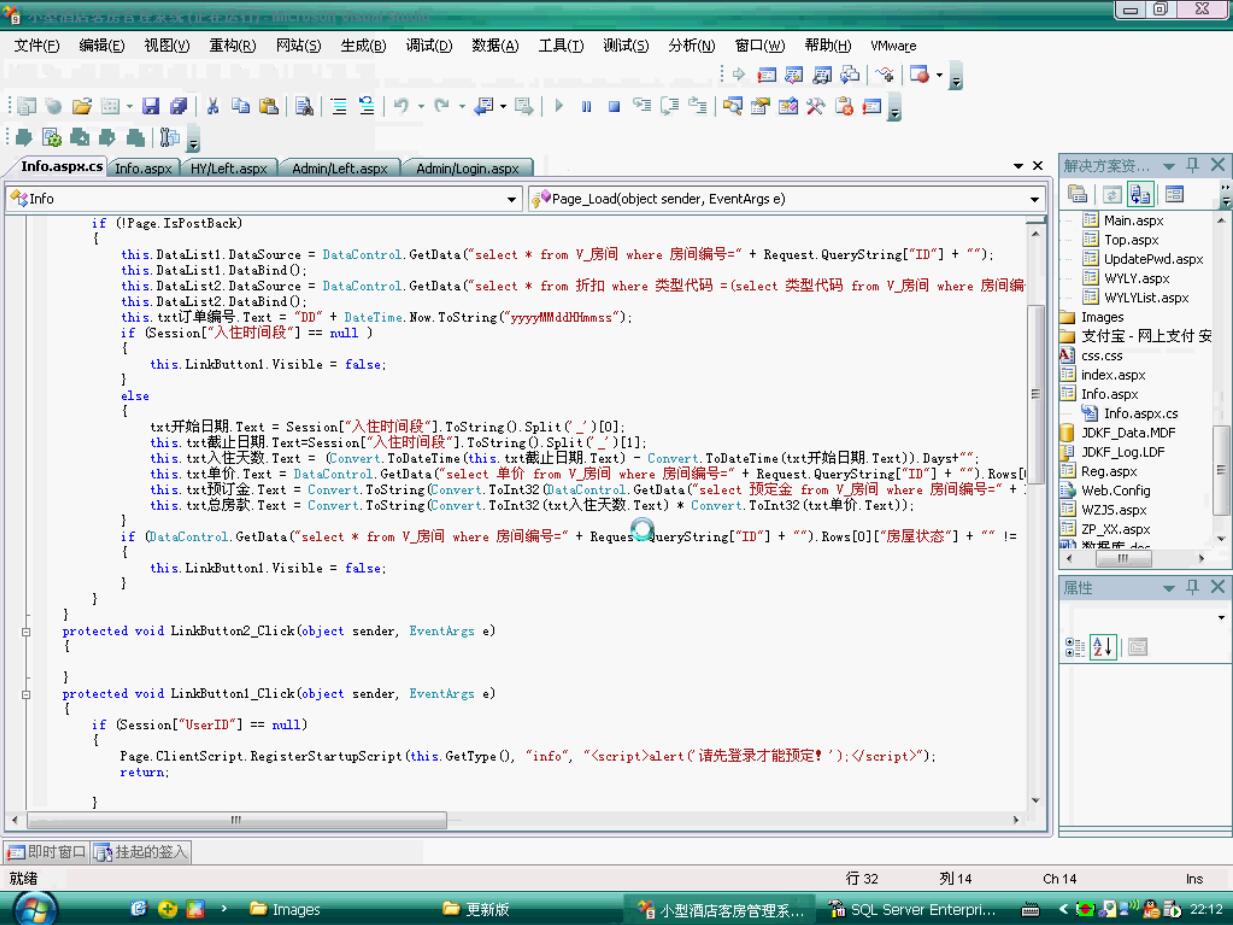Switch to the Info.aspx tab
This screenshot has width=1233, height=925.
pos(144,169)
